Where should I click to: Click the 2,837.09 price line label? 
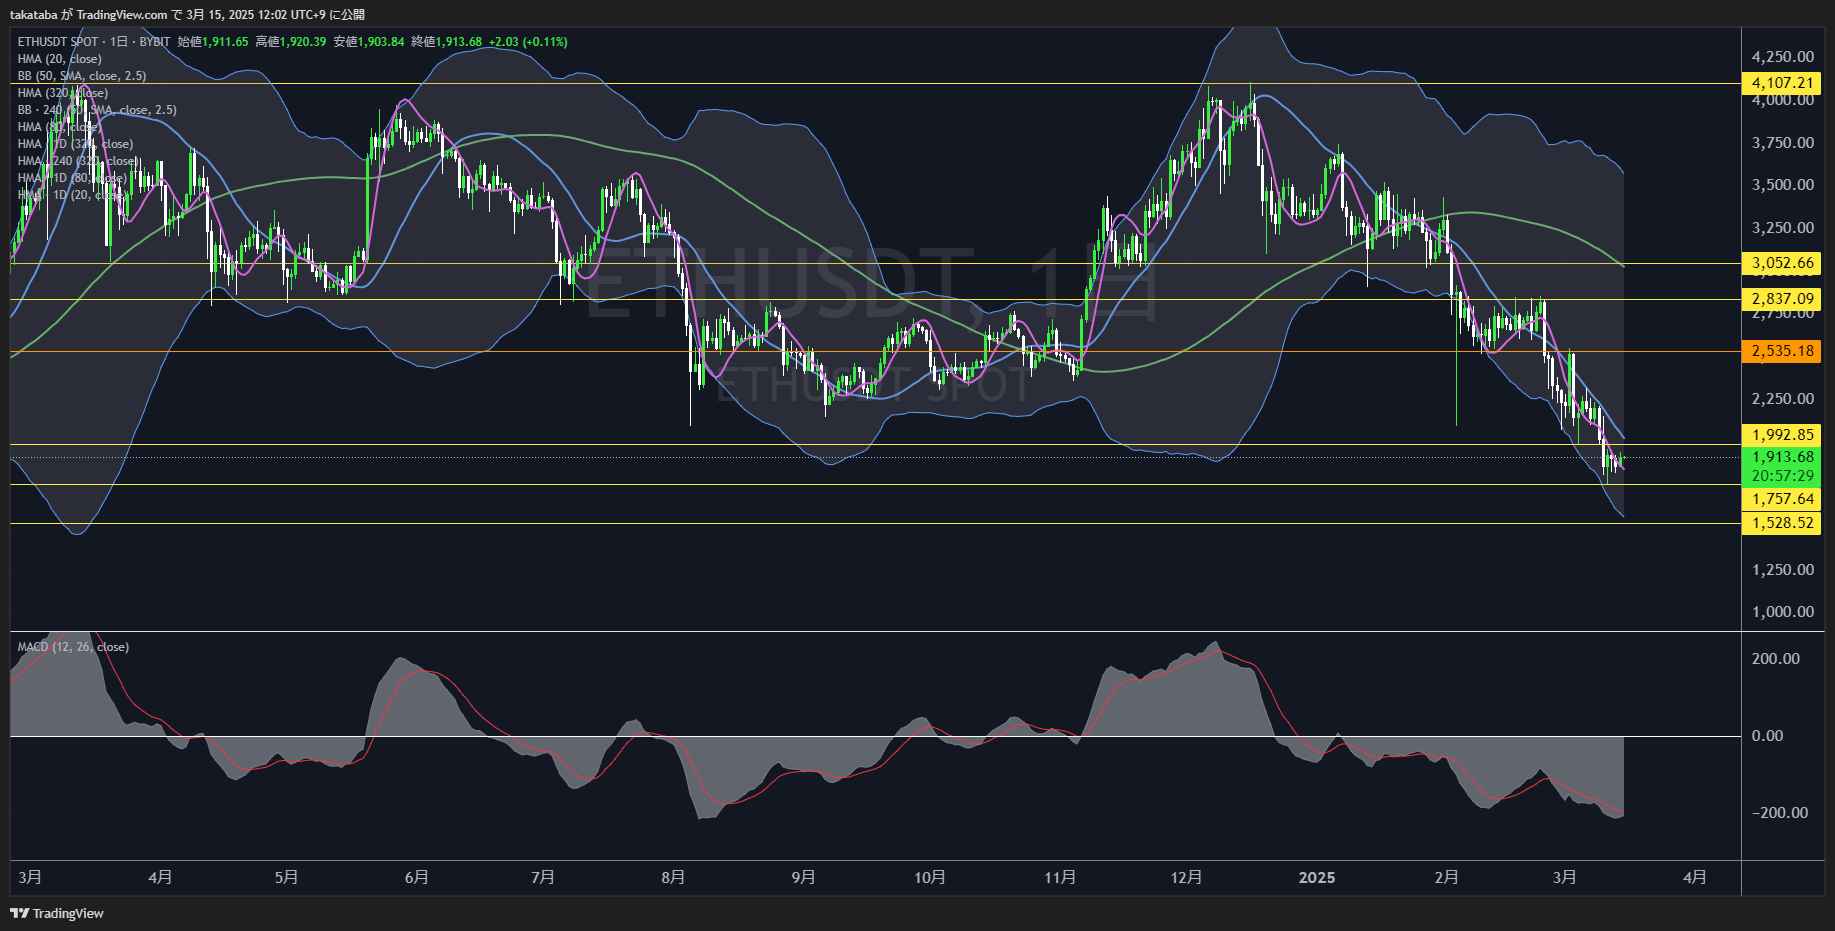(x=1781, y=299)
